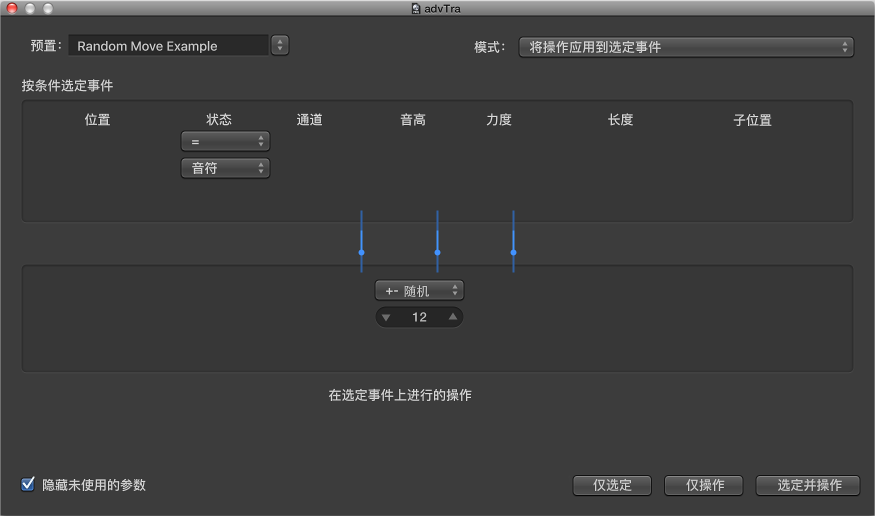Click the 力度 column header
The width and height of the screenshot is (878, 518).
pyautogui.click(x=498, y=120)
